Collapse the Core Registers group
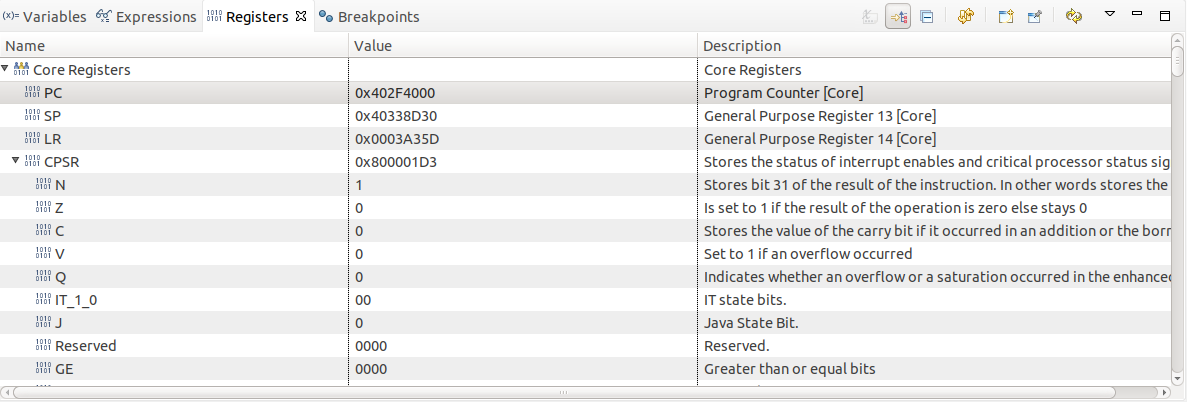The image size is (1187, 402). click(6, 70)
